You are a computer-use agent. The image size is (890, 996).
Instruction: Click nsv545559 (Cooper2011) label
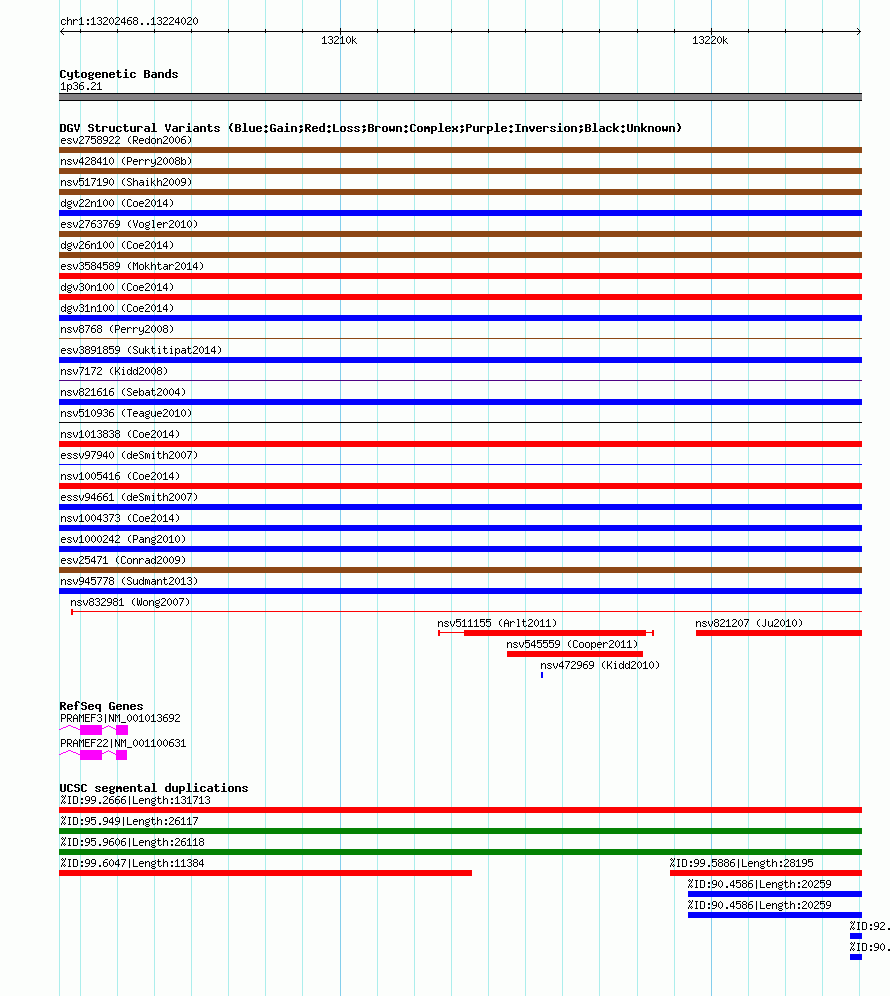tap(572, 643)
